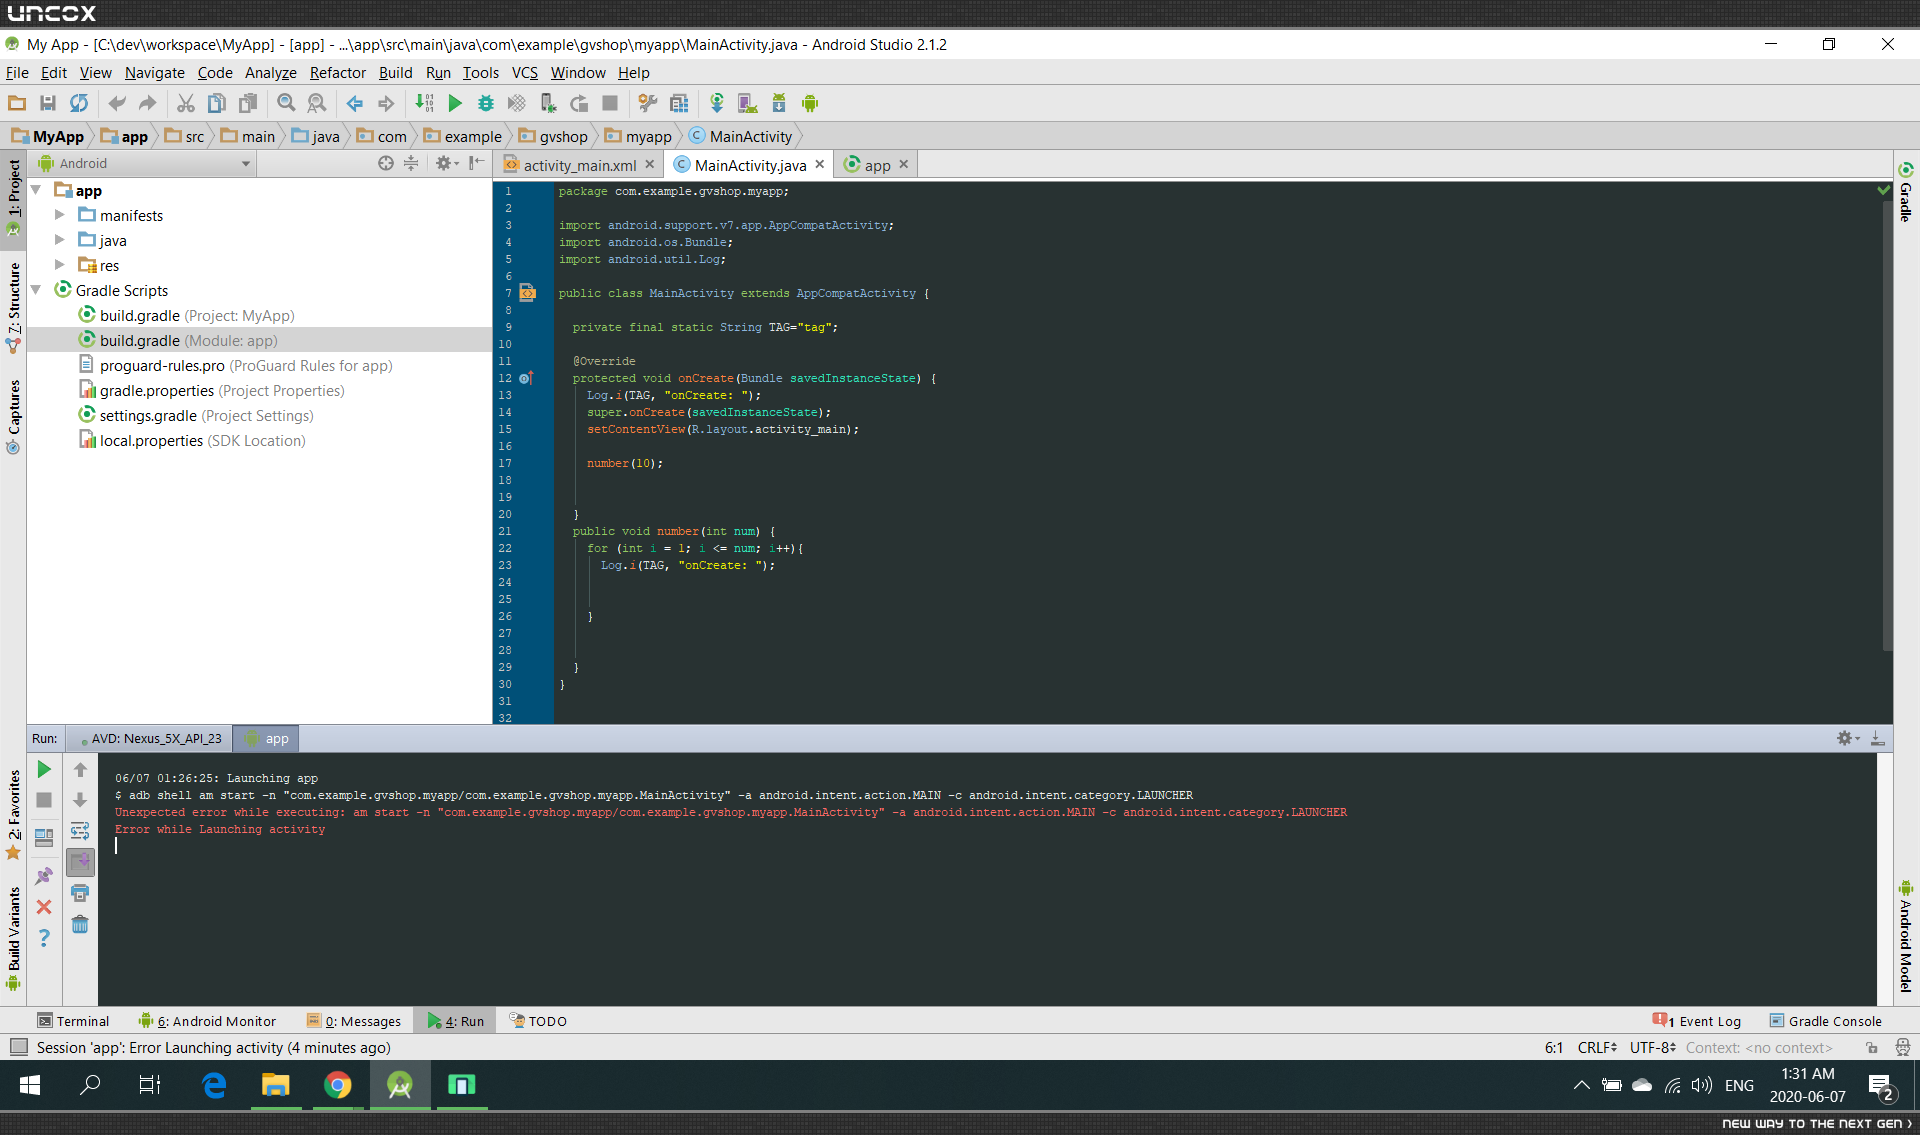Click the gvshop breadcrumb
Screen dimensions: 1920x1135
pos(553,136)
